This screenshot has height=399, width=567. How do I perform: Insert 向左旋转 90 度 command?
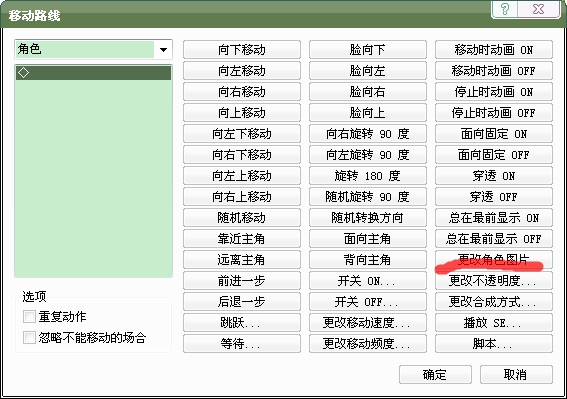pos(368,154)
